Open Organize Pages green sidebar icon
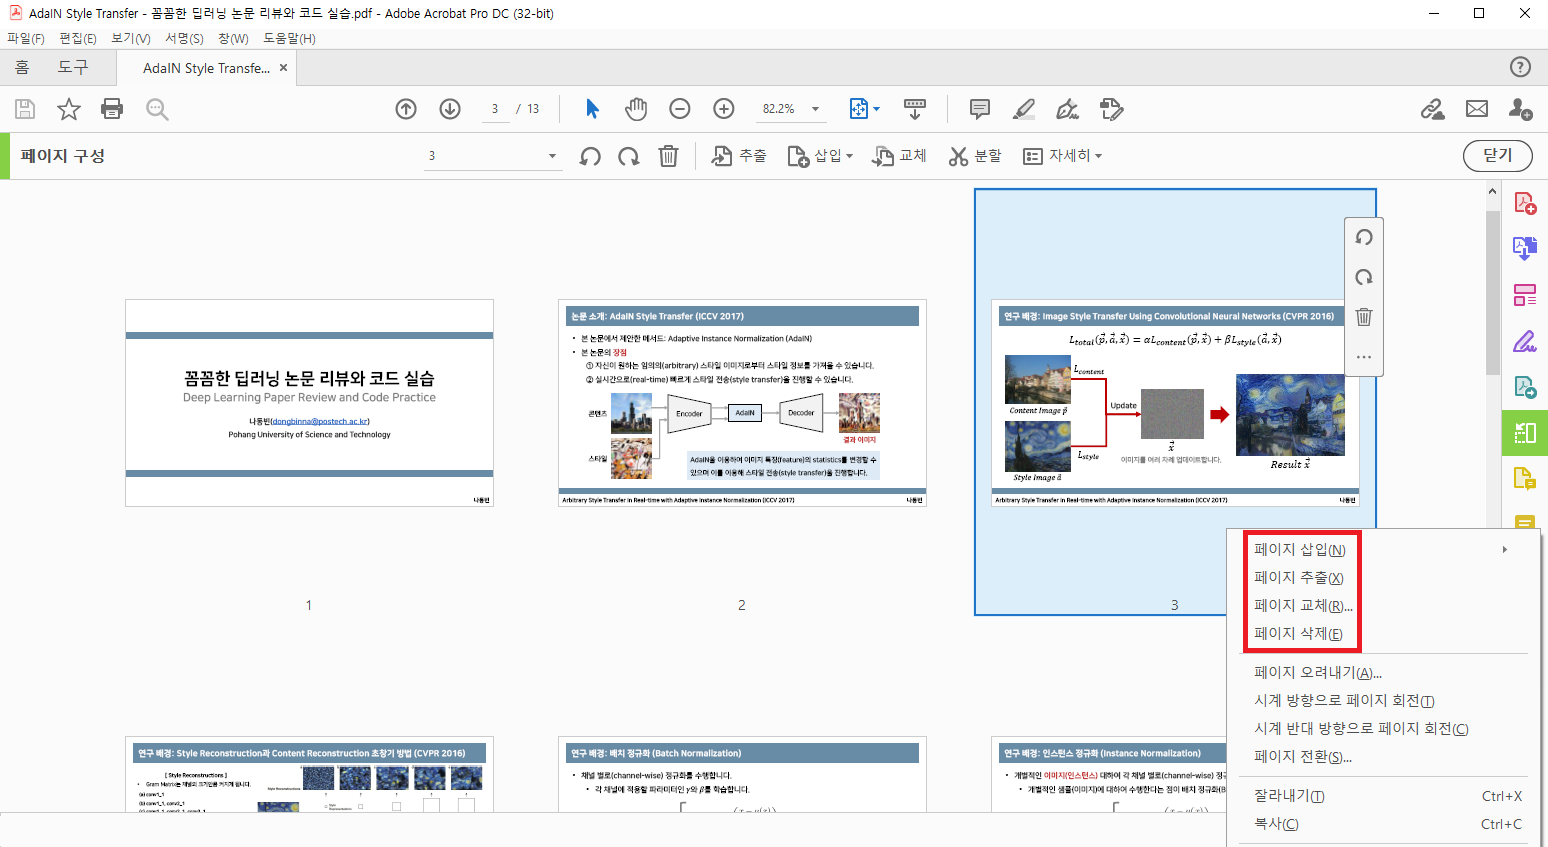Viewport: 1548px width, 847px height. coord(1524,433)
